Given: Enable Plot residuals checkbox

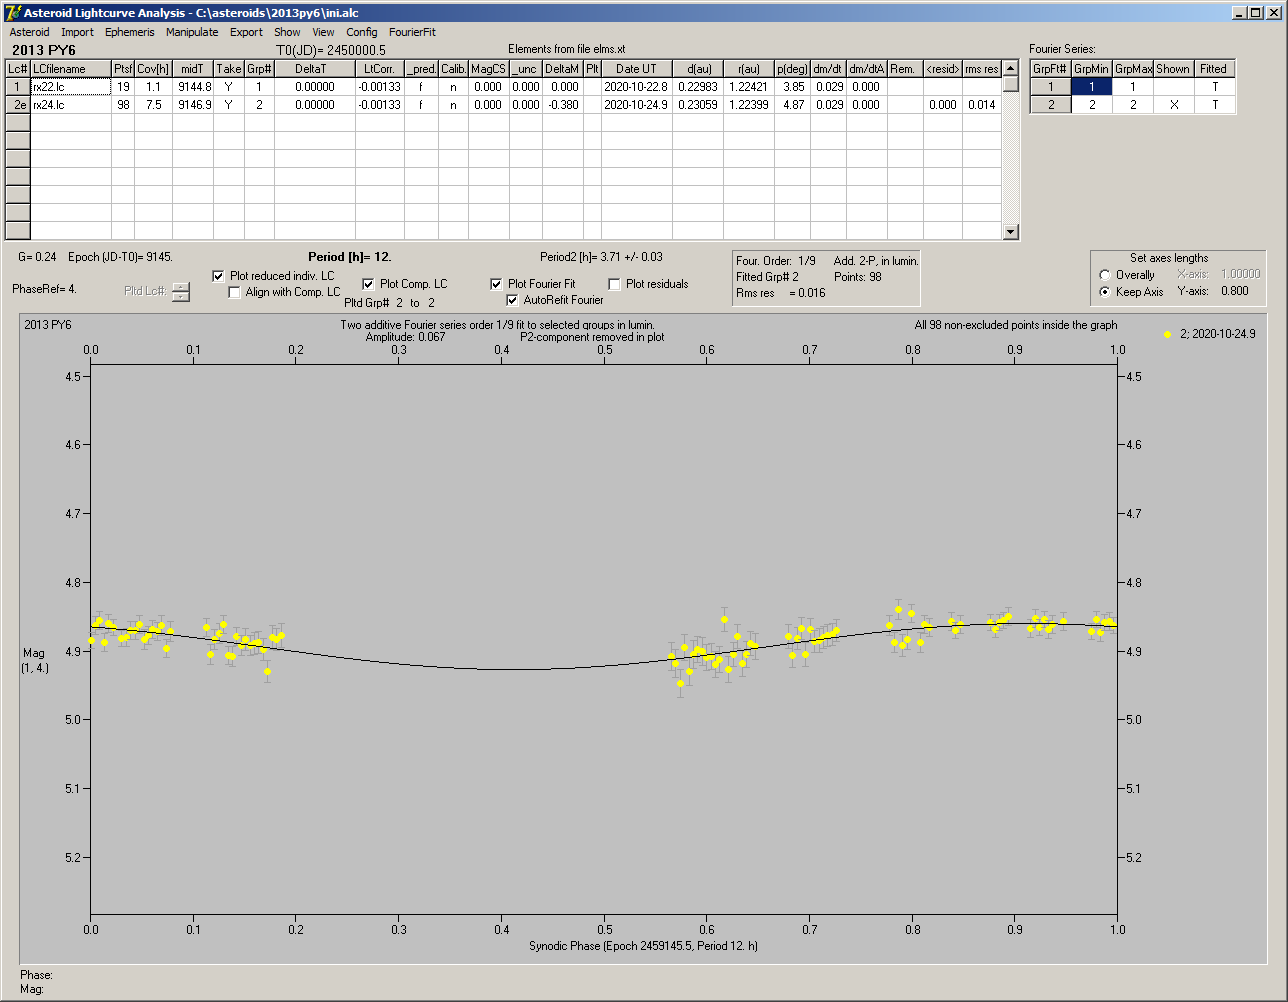Looking at the screenshot, I should 614,284.
